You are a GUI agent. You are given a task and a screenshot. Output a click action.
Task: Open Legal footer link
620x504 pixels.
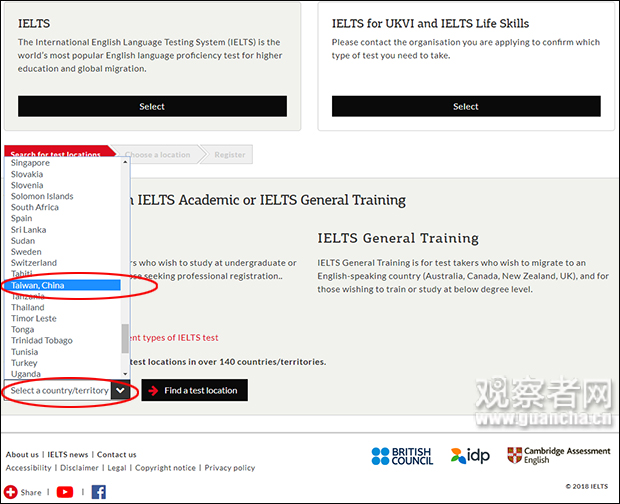point(117,468)
